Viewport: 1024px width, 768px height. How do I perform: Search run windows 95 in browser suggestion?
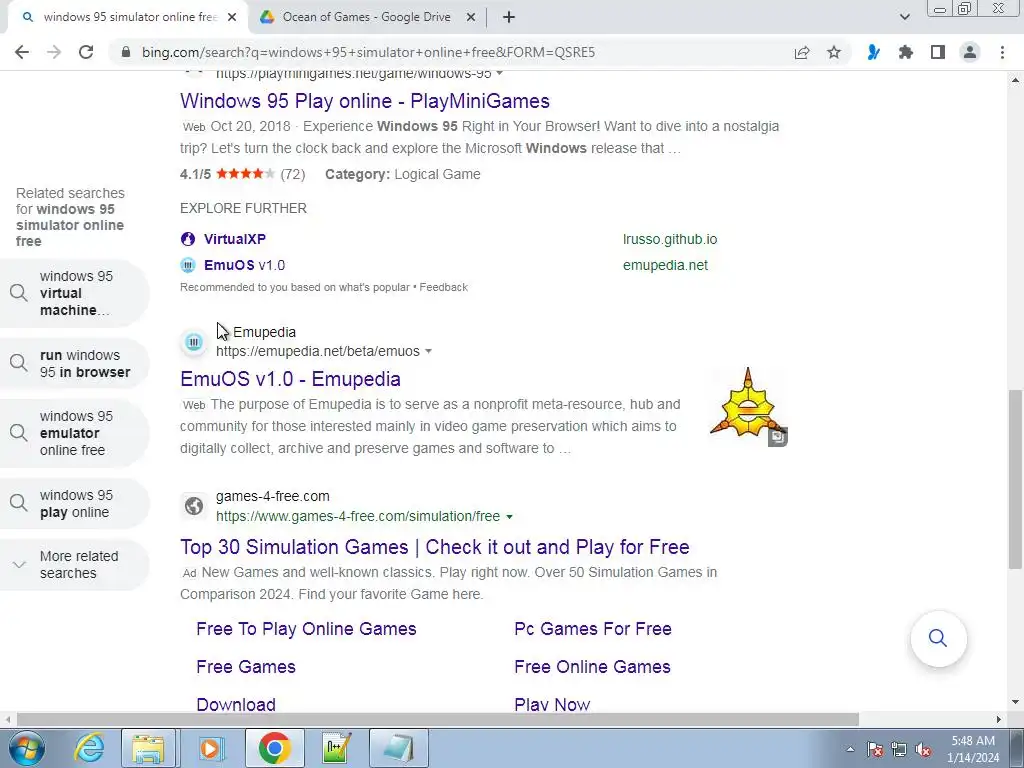tap(74, 364)
